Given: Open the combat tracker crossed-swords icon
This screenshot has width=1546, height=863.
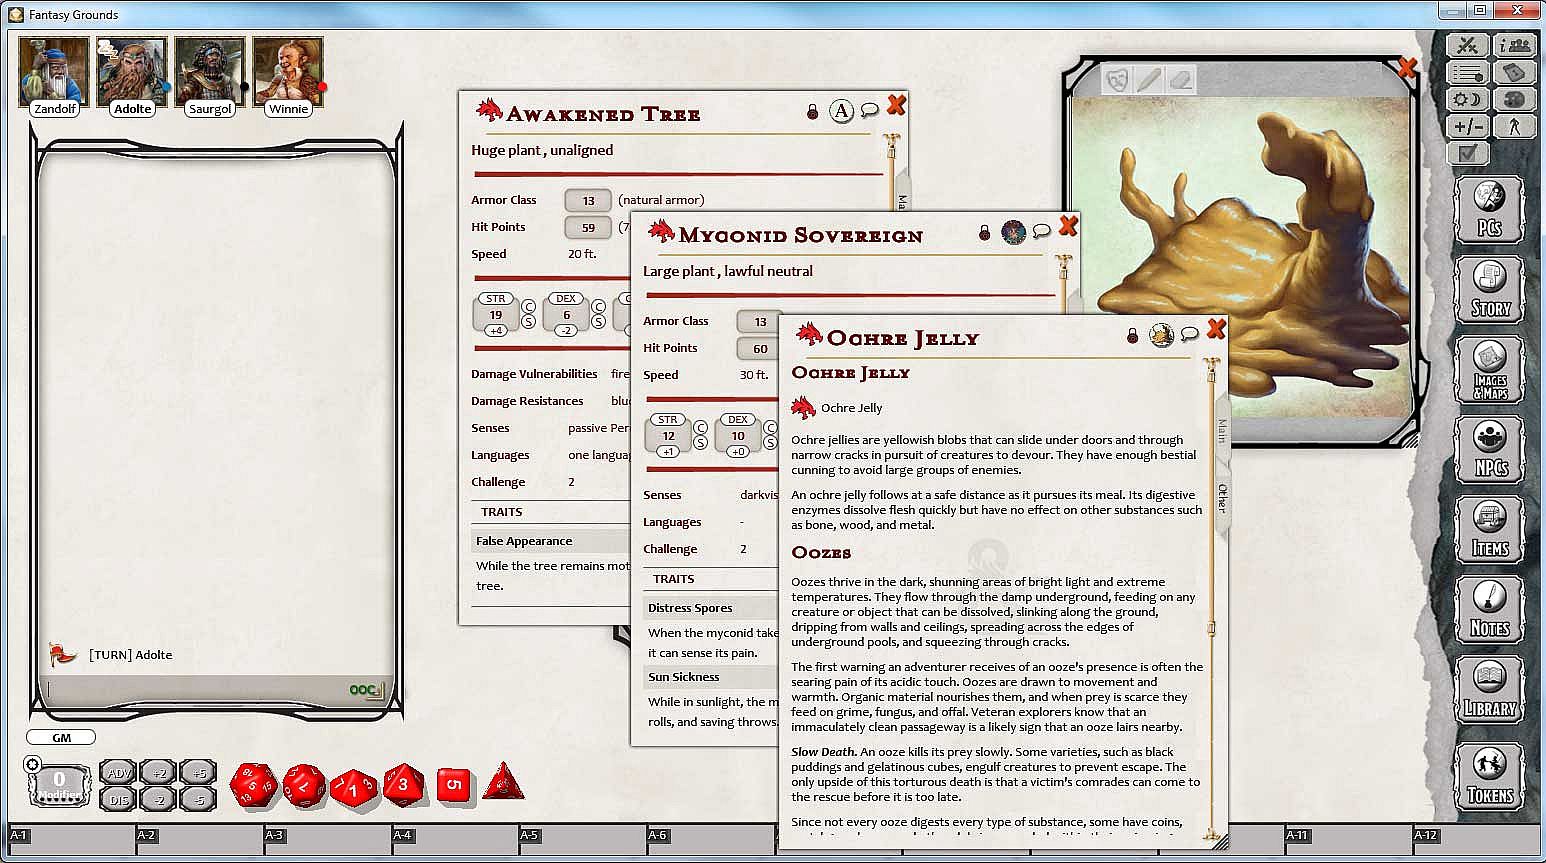Looking at the screenshot, I should pyautogui.click(x=1467, y=45).
